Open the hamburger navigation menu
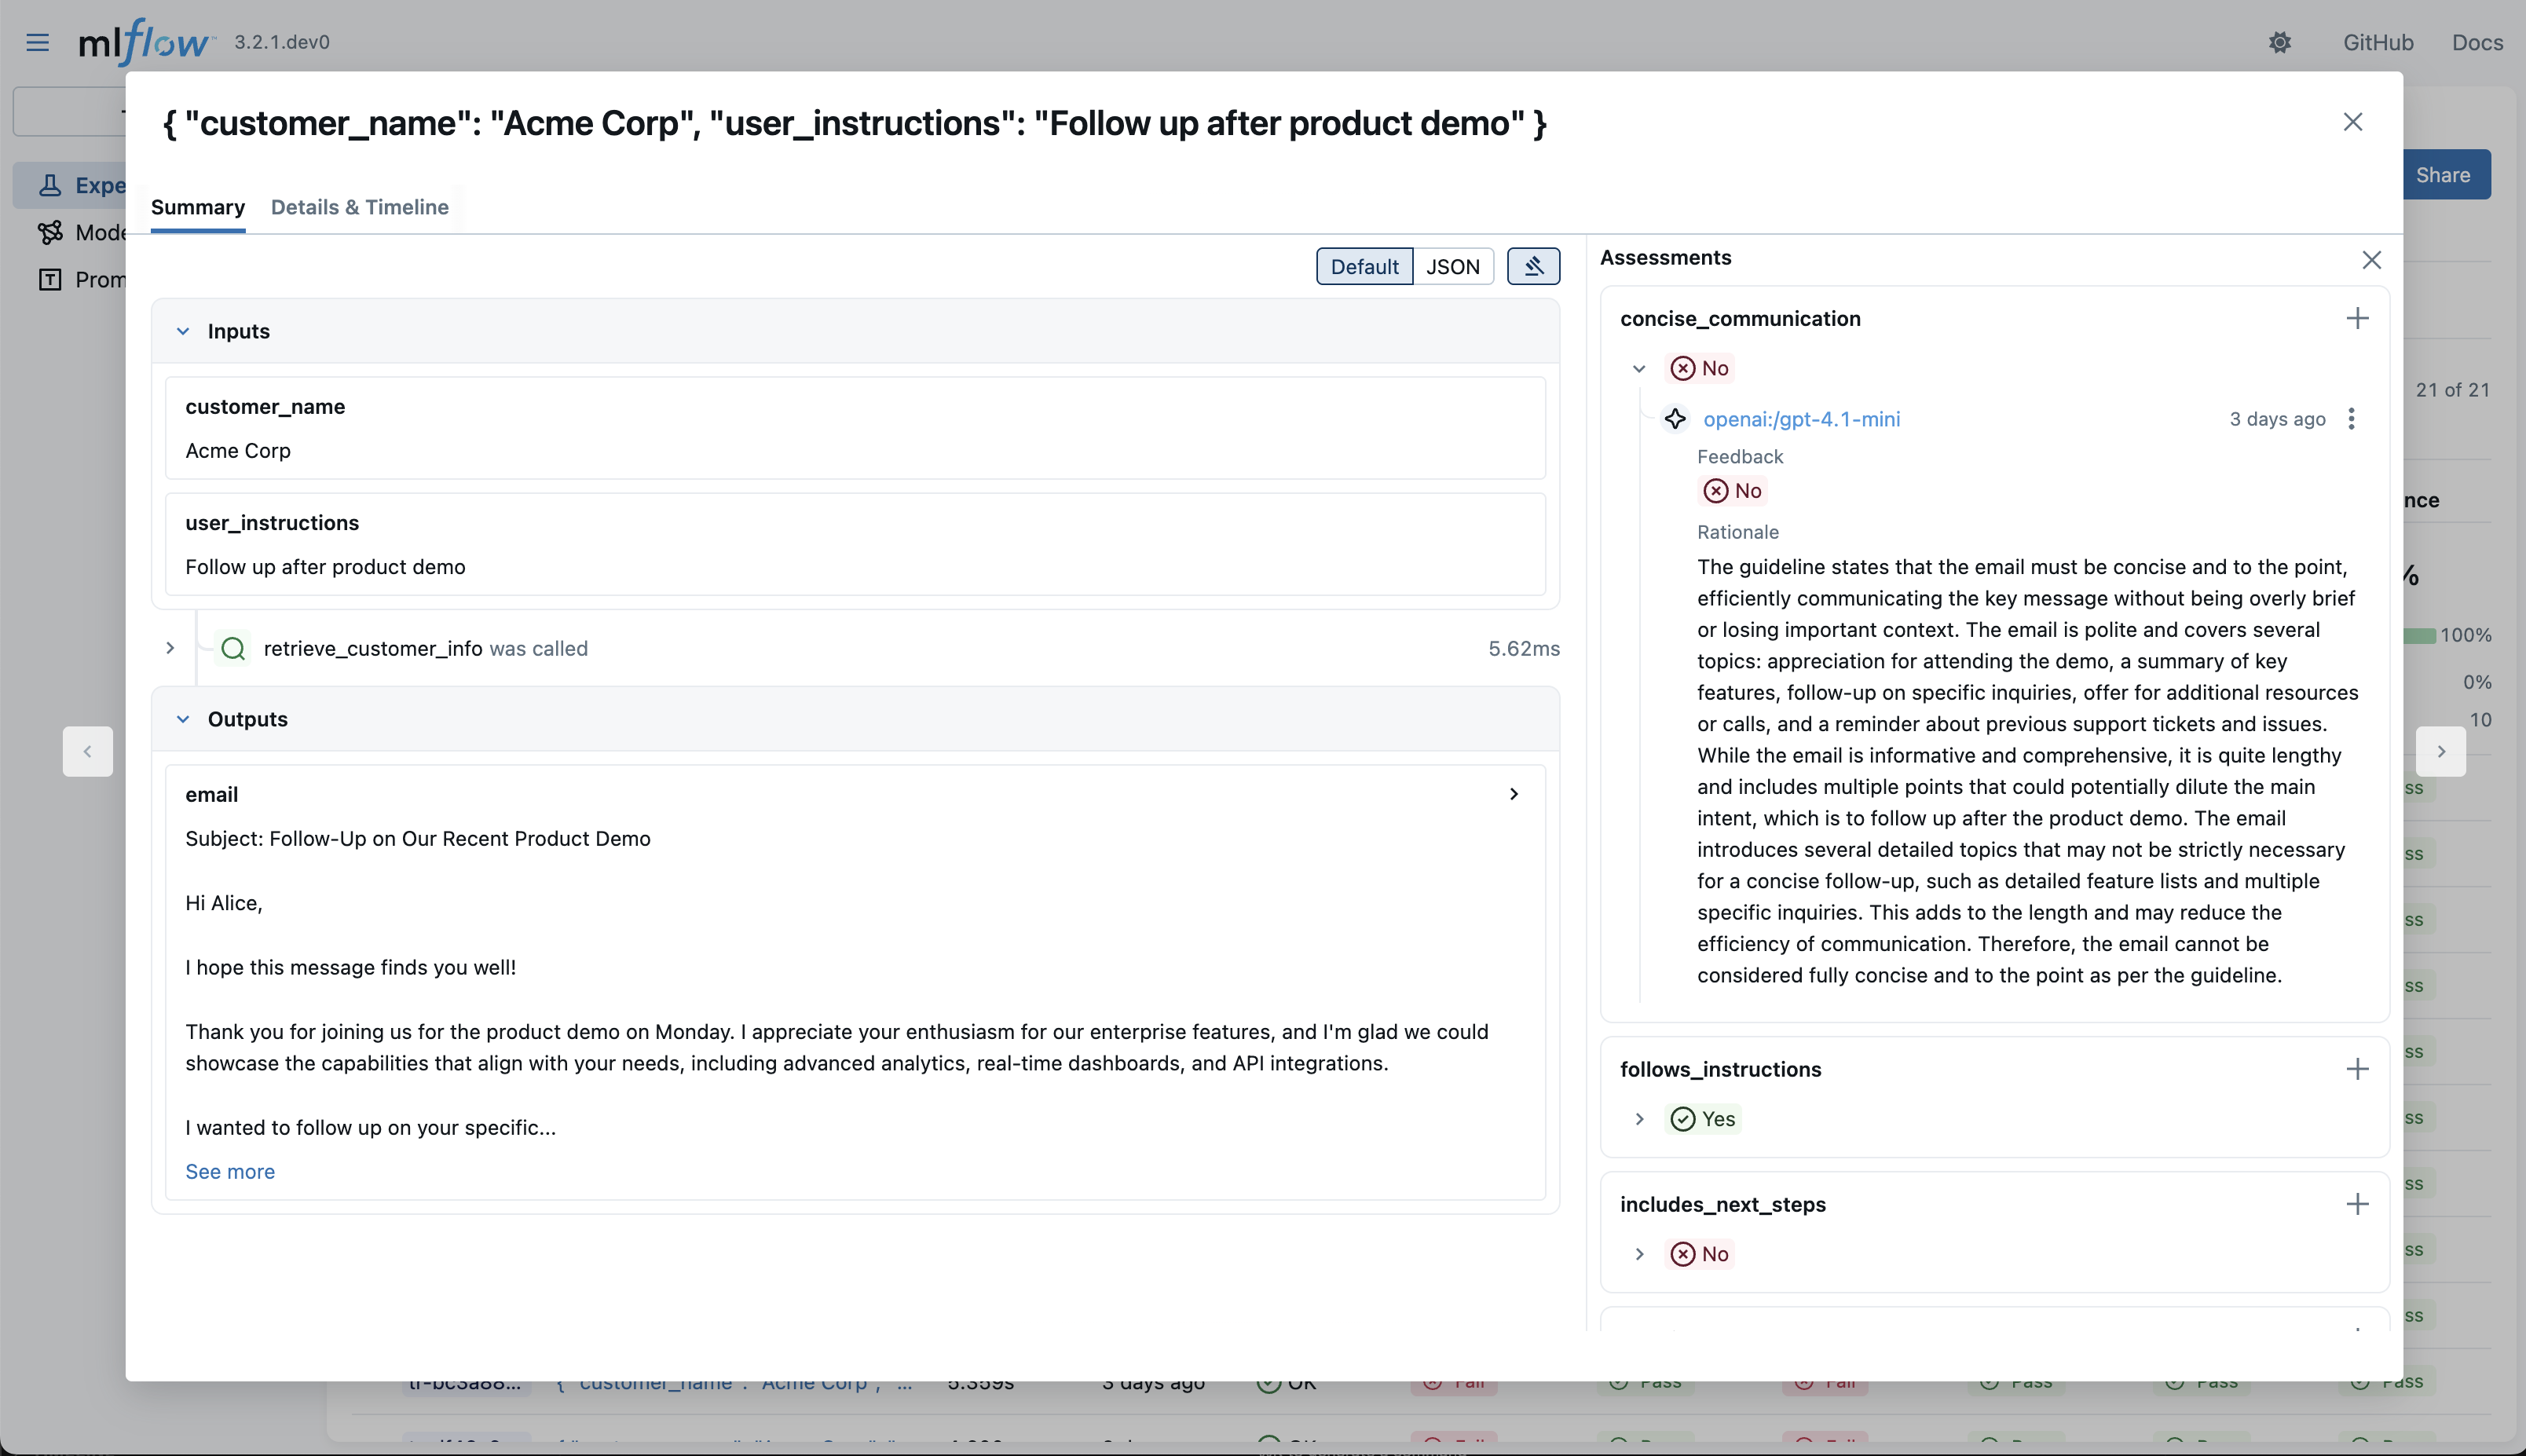 [37, 42]
